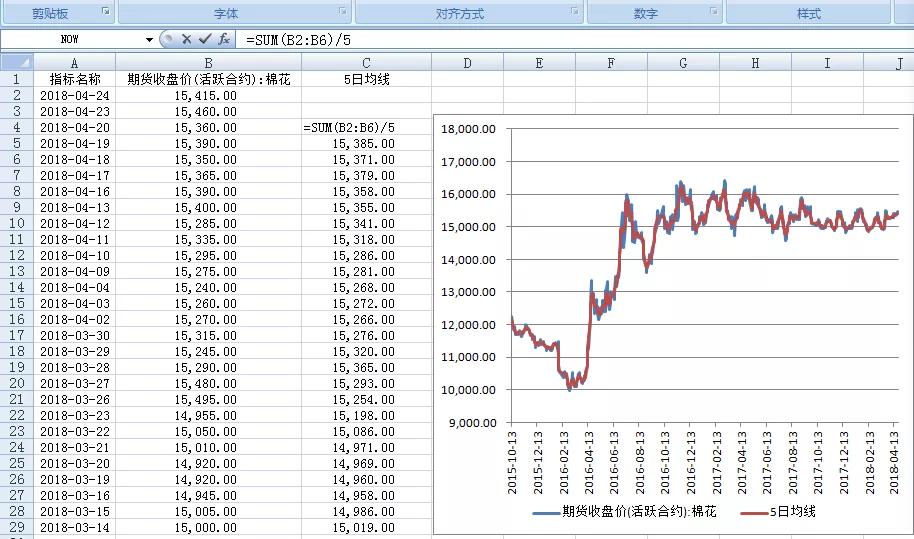Select column F header

click(611, 62)
